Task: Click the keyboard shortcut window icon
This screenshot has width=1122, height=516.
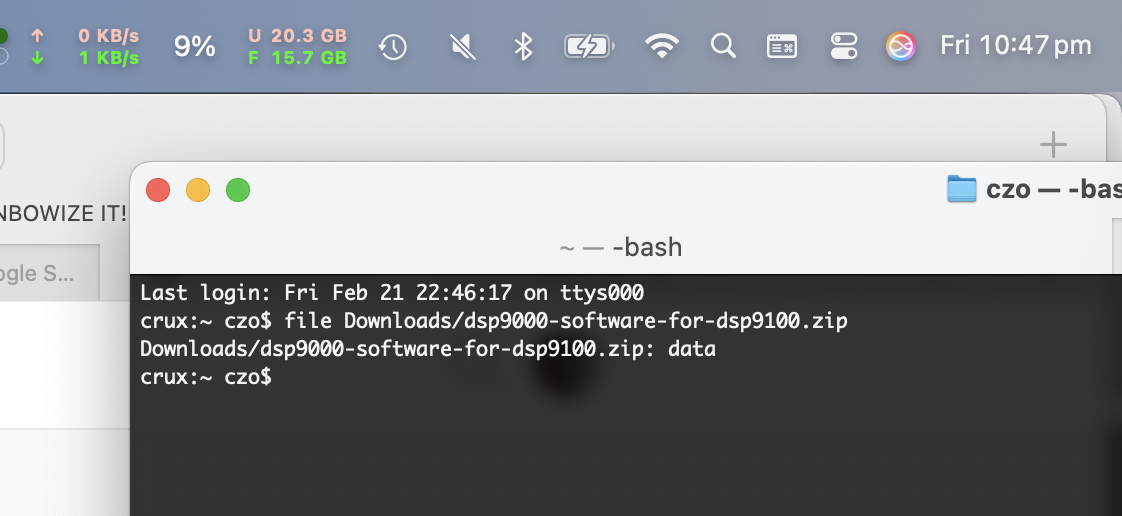Action: (782, 47)
